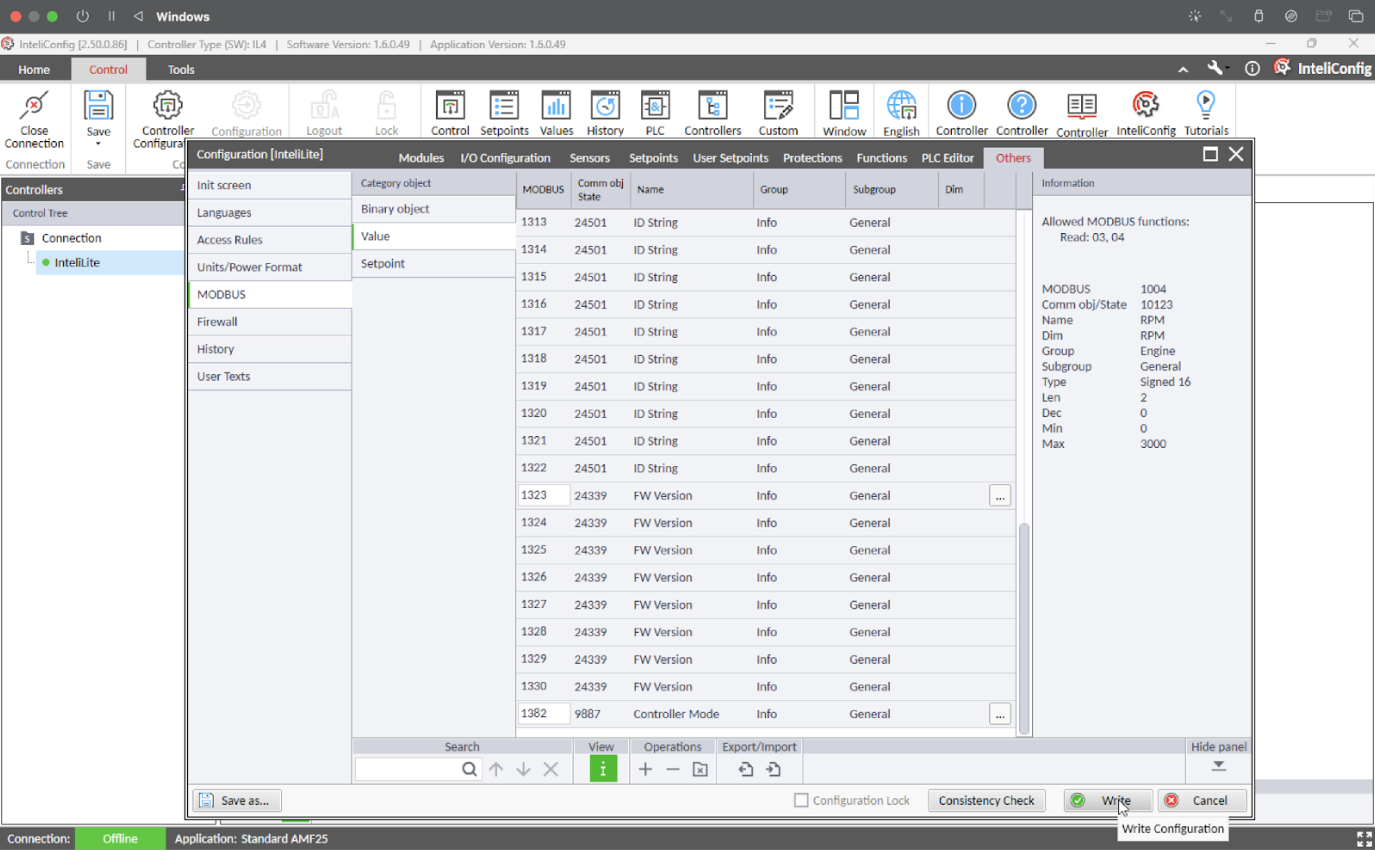This screenshot has width=1375, height=850.
Task: Enable the Configuration Lock checkbox
Action: point(801,801)
